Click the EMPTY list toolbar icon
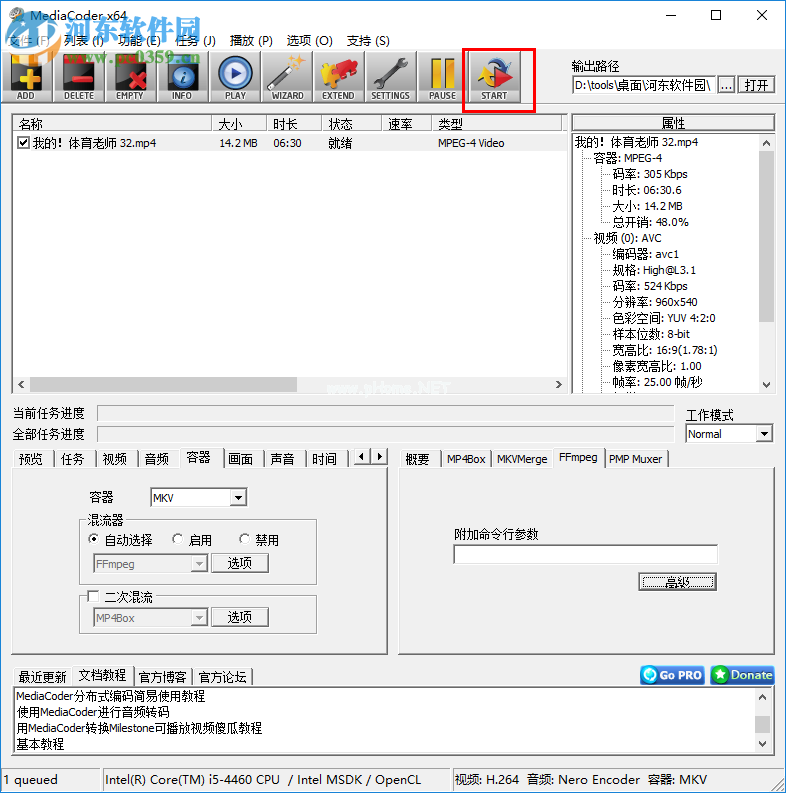This screenshot has height=793, width=786. [x=130, y=77]
